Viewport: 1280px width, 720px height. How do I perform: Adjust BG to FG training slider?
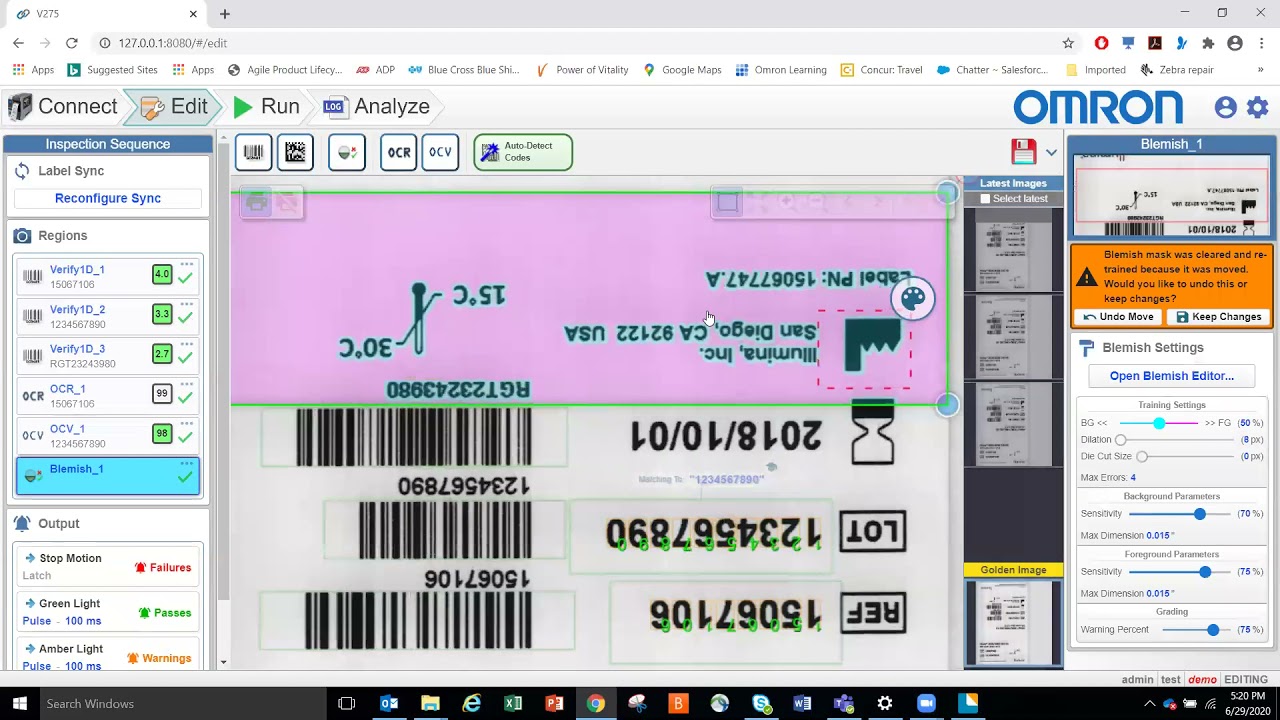point(1159,423)
